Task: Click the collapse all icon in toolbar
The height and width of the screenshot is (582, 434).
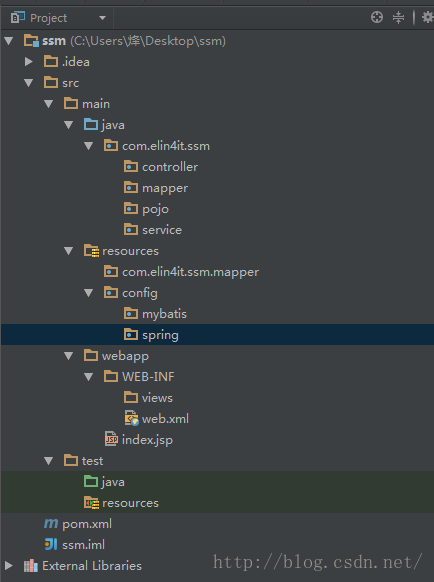Action: [x=398, y=17]
